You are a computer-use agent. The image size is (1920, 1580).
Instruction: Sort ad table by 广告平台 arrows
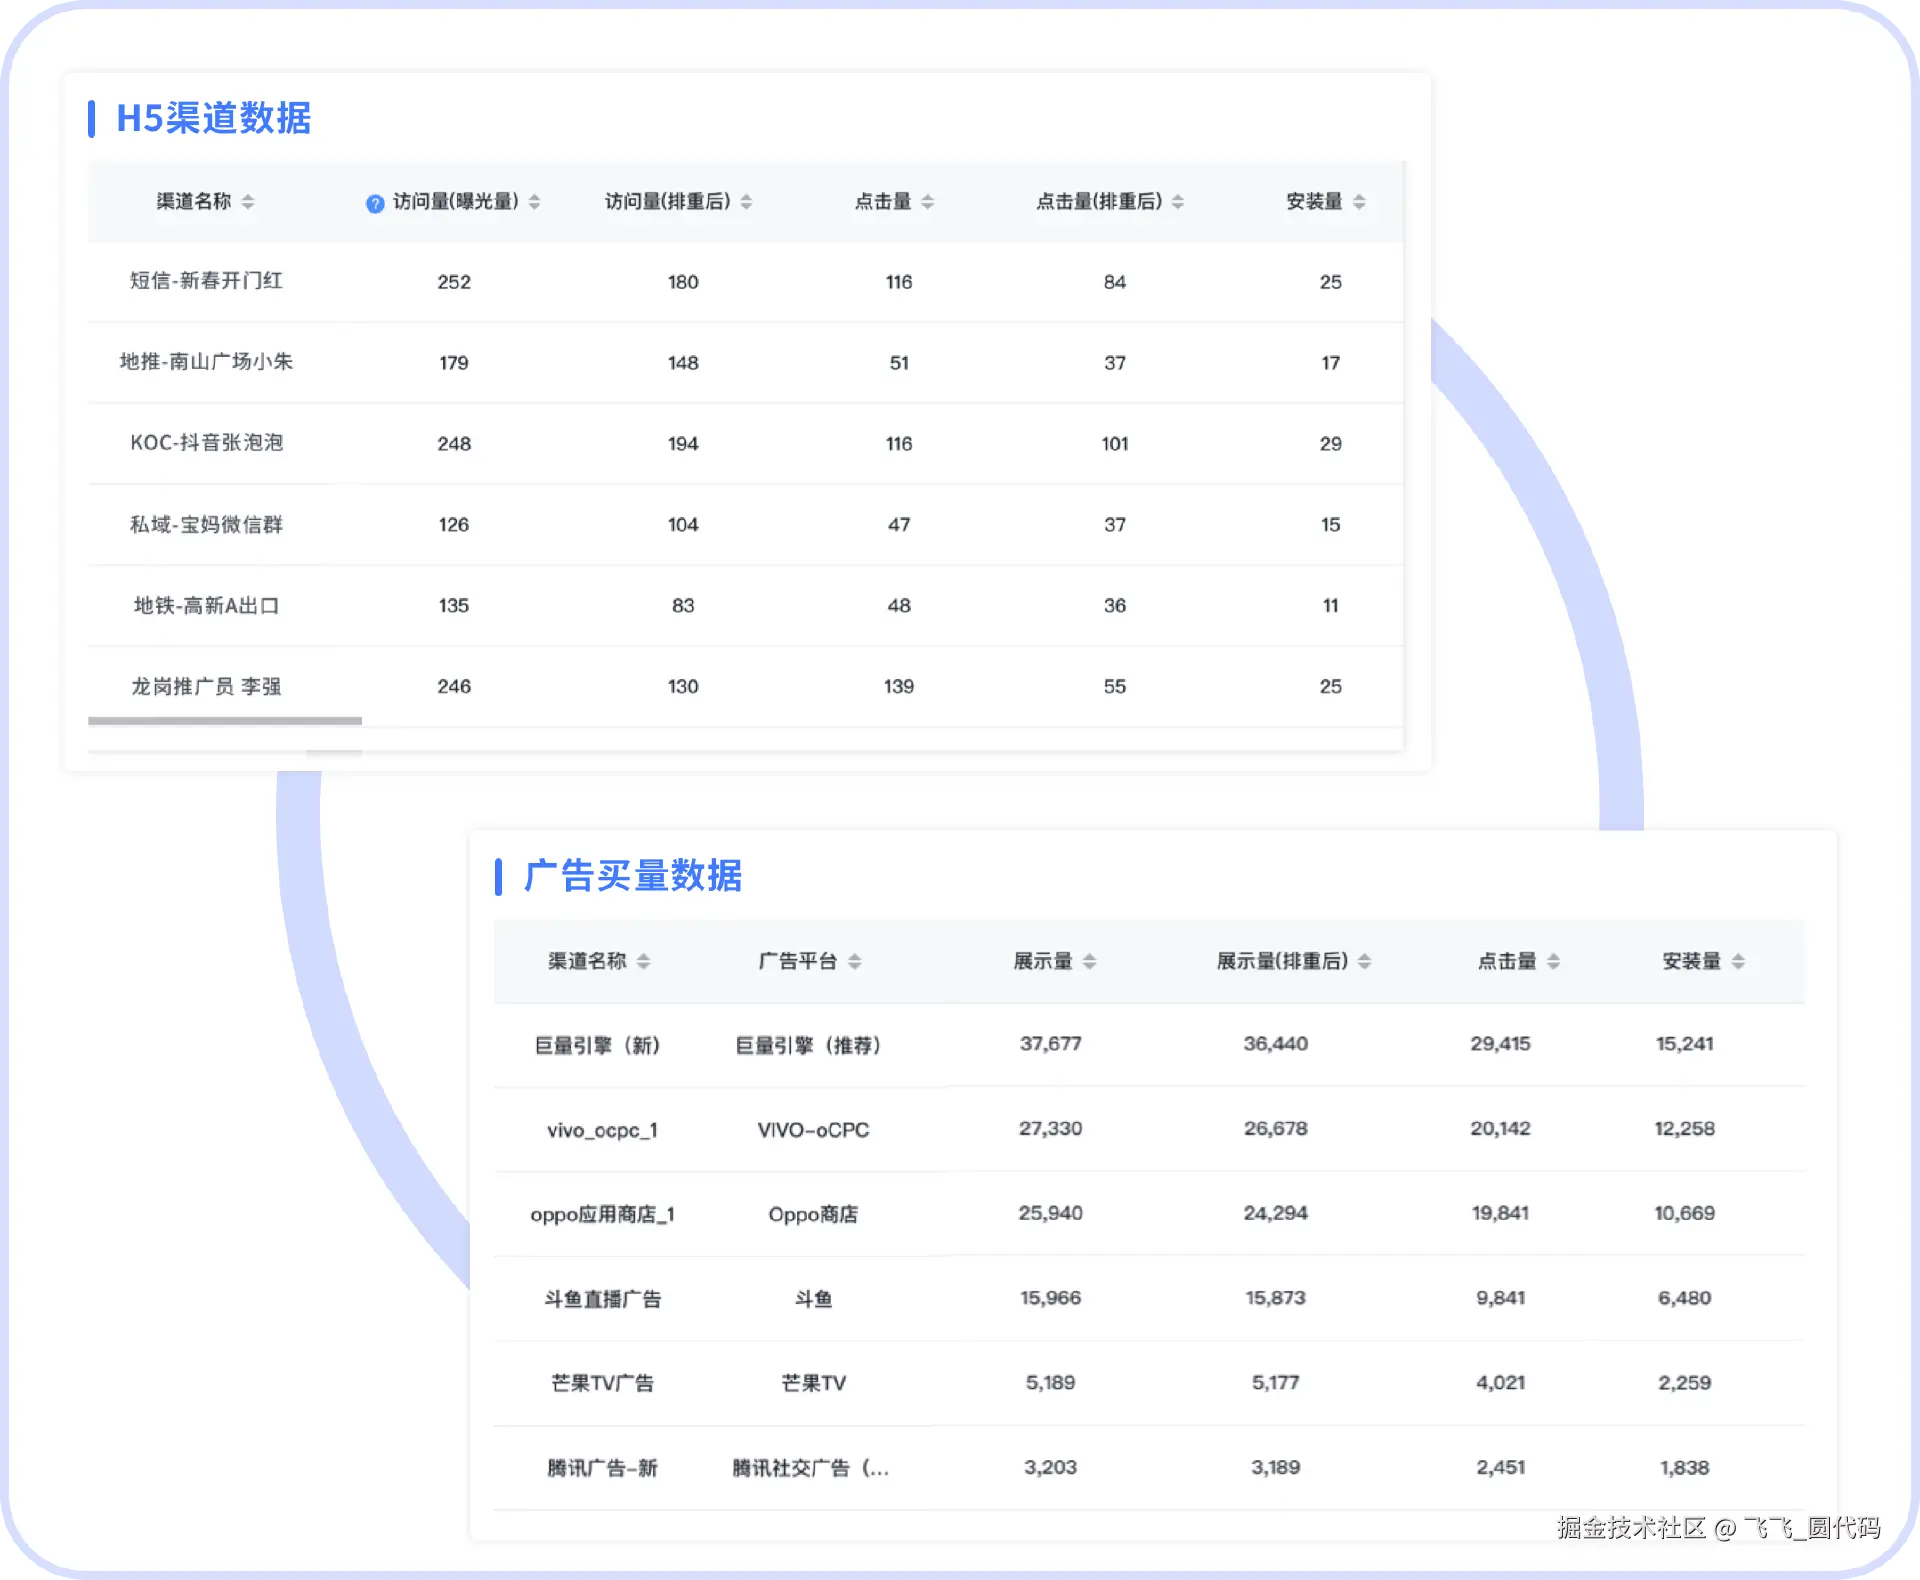click(855, 961)
